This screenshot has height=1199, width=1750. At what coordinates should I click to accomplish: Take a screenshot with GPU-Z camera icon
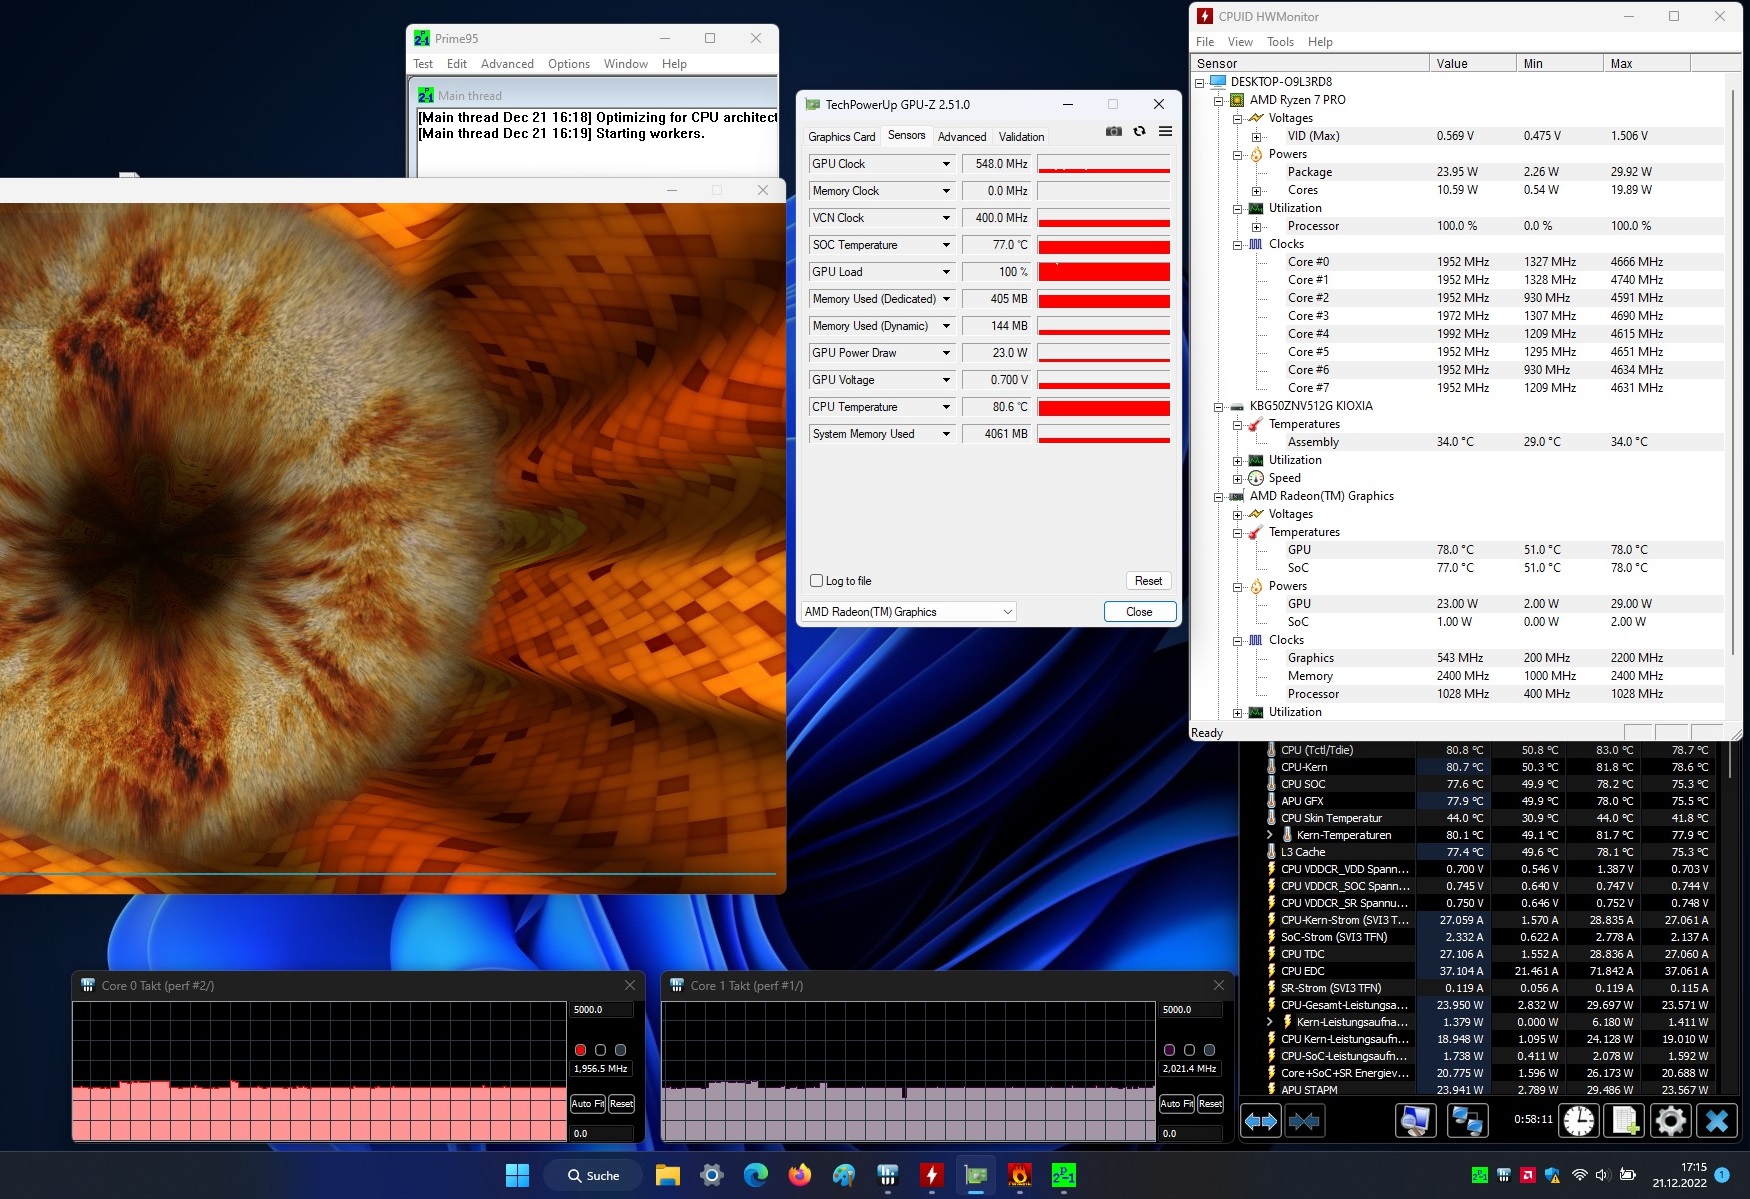pos(1113,132)
